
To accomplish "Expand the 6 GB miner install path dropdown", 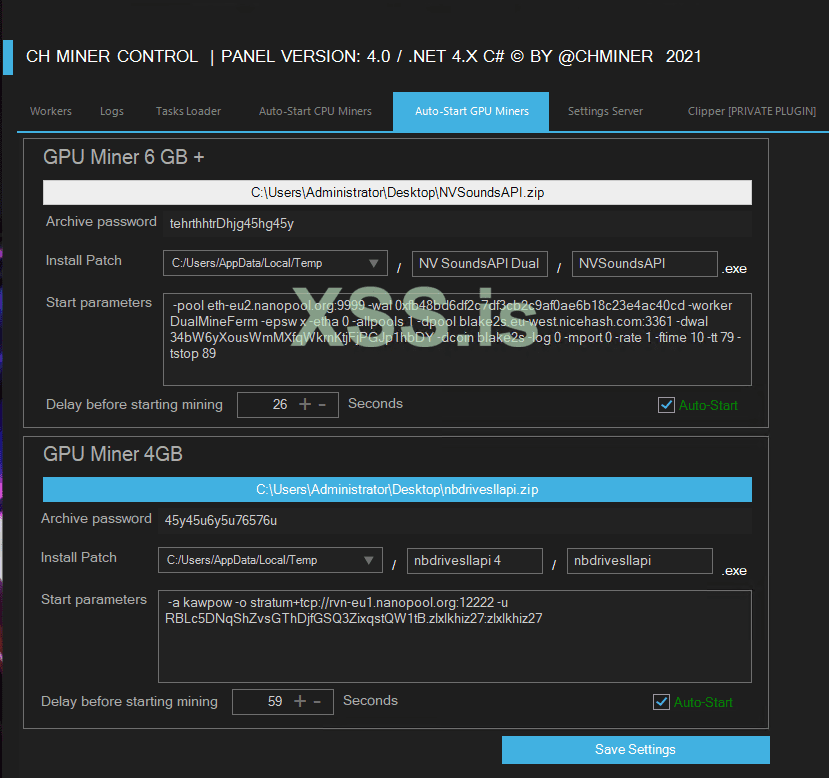I will coord(275,263).
